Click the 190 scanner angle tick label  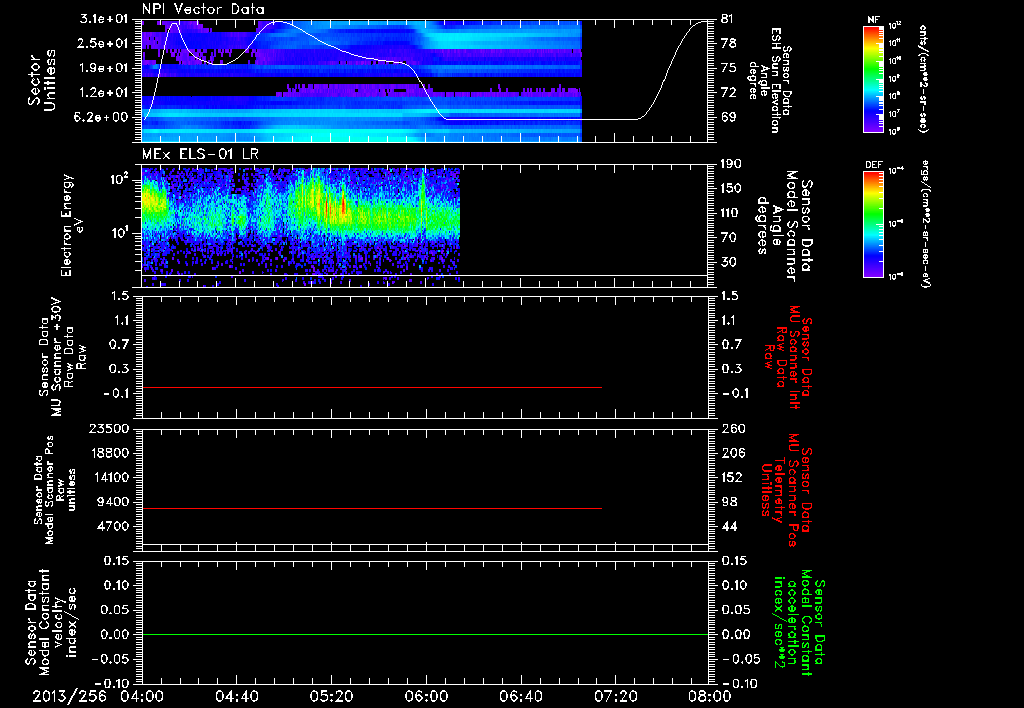pyautogui.click(x=731, y=164)
